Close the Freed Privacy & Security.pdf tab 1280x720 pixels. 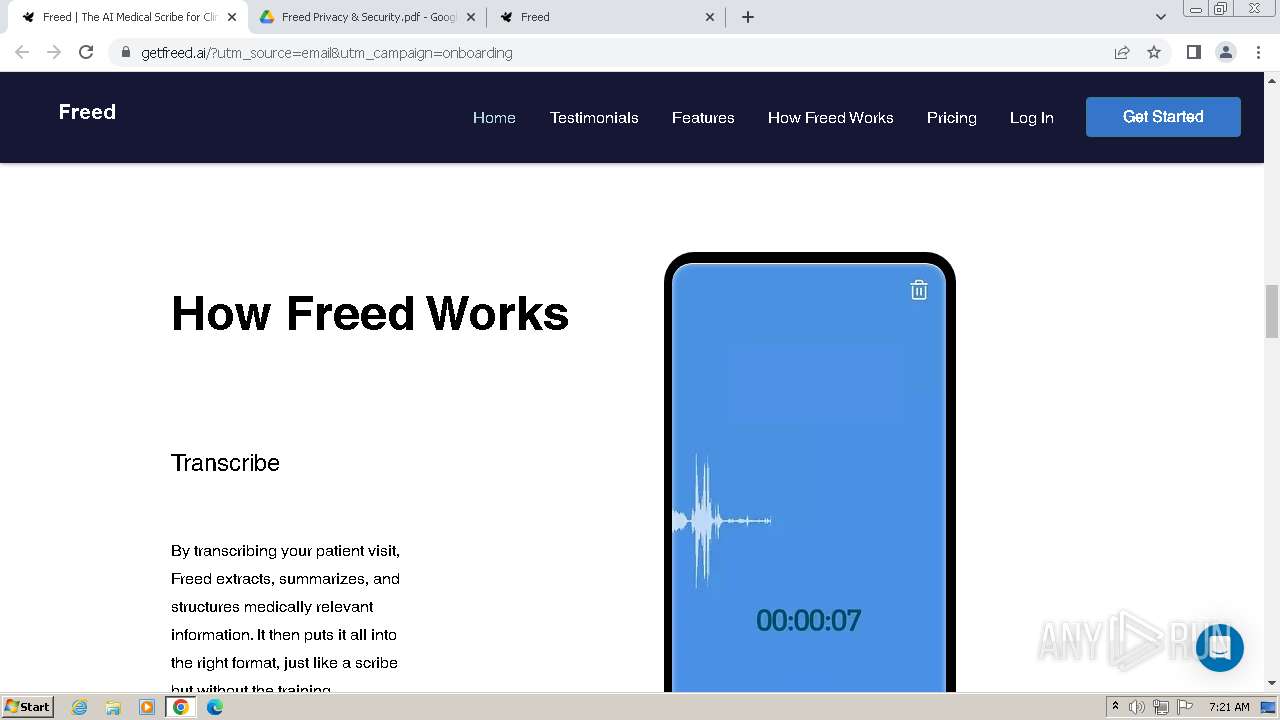[x=471, y=17]
